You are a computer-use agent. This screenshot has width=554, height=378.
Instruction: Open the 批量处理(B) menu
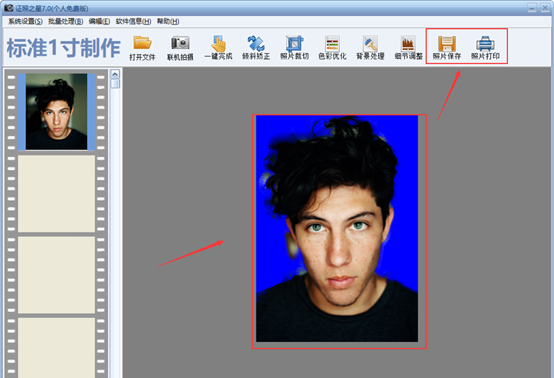66,22
